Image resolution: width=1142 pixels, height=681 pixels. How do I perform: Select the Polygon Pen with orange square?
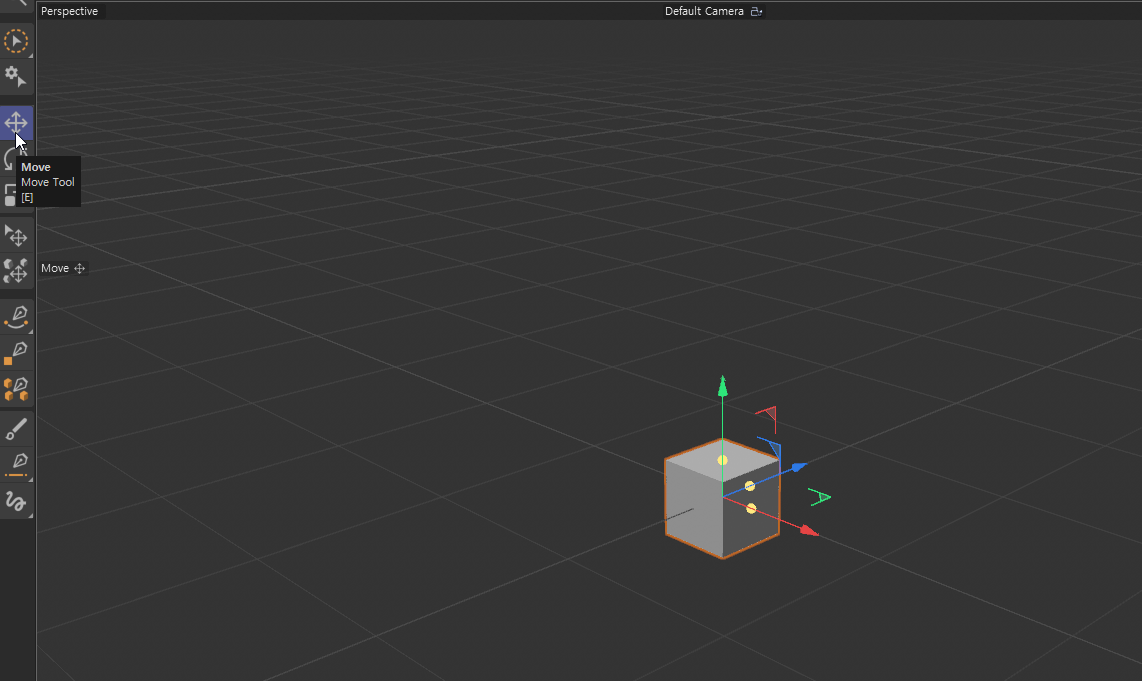(16, 353)
